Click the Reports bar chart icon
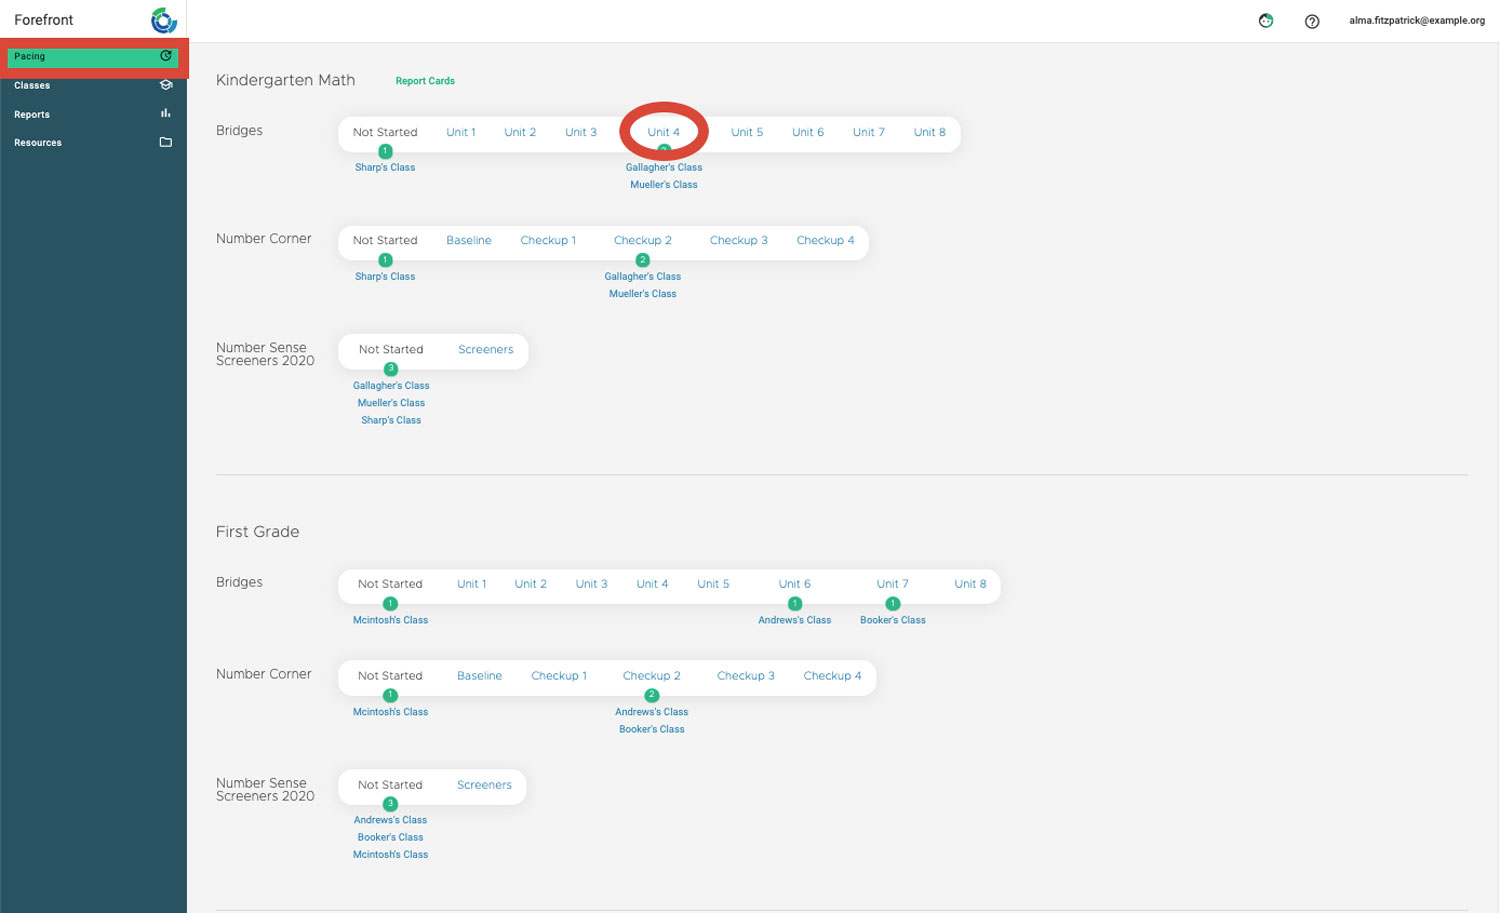Image resolution: width=1500 pixels, height=913 pixels. coord(166,114)
